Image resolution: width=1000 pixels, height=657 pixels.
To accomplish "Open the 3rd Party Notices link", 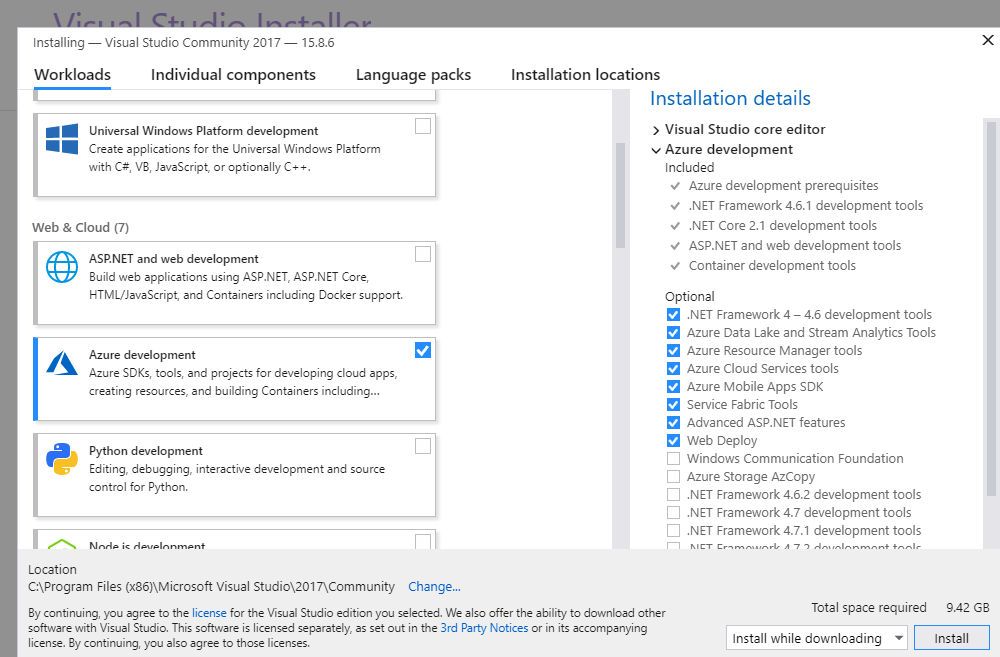I will (x=484, y=628).
